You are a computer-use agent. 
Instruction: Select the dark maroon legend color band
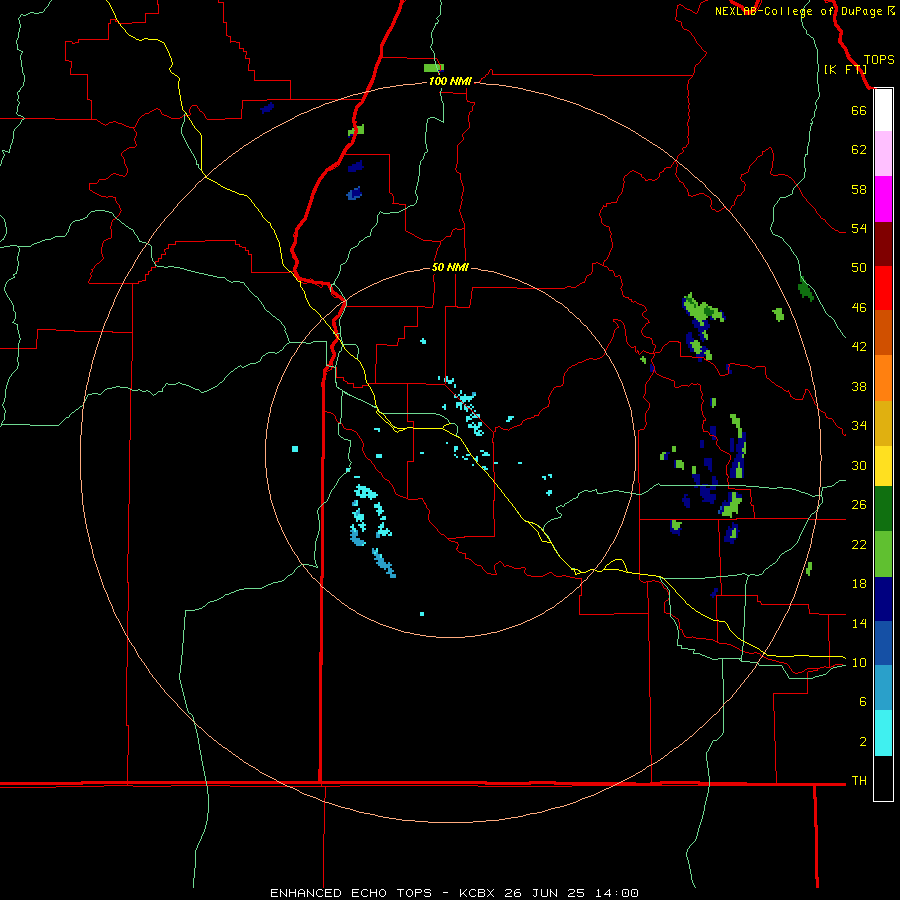[x=883, y=243]
